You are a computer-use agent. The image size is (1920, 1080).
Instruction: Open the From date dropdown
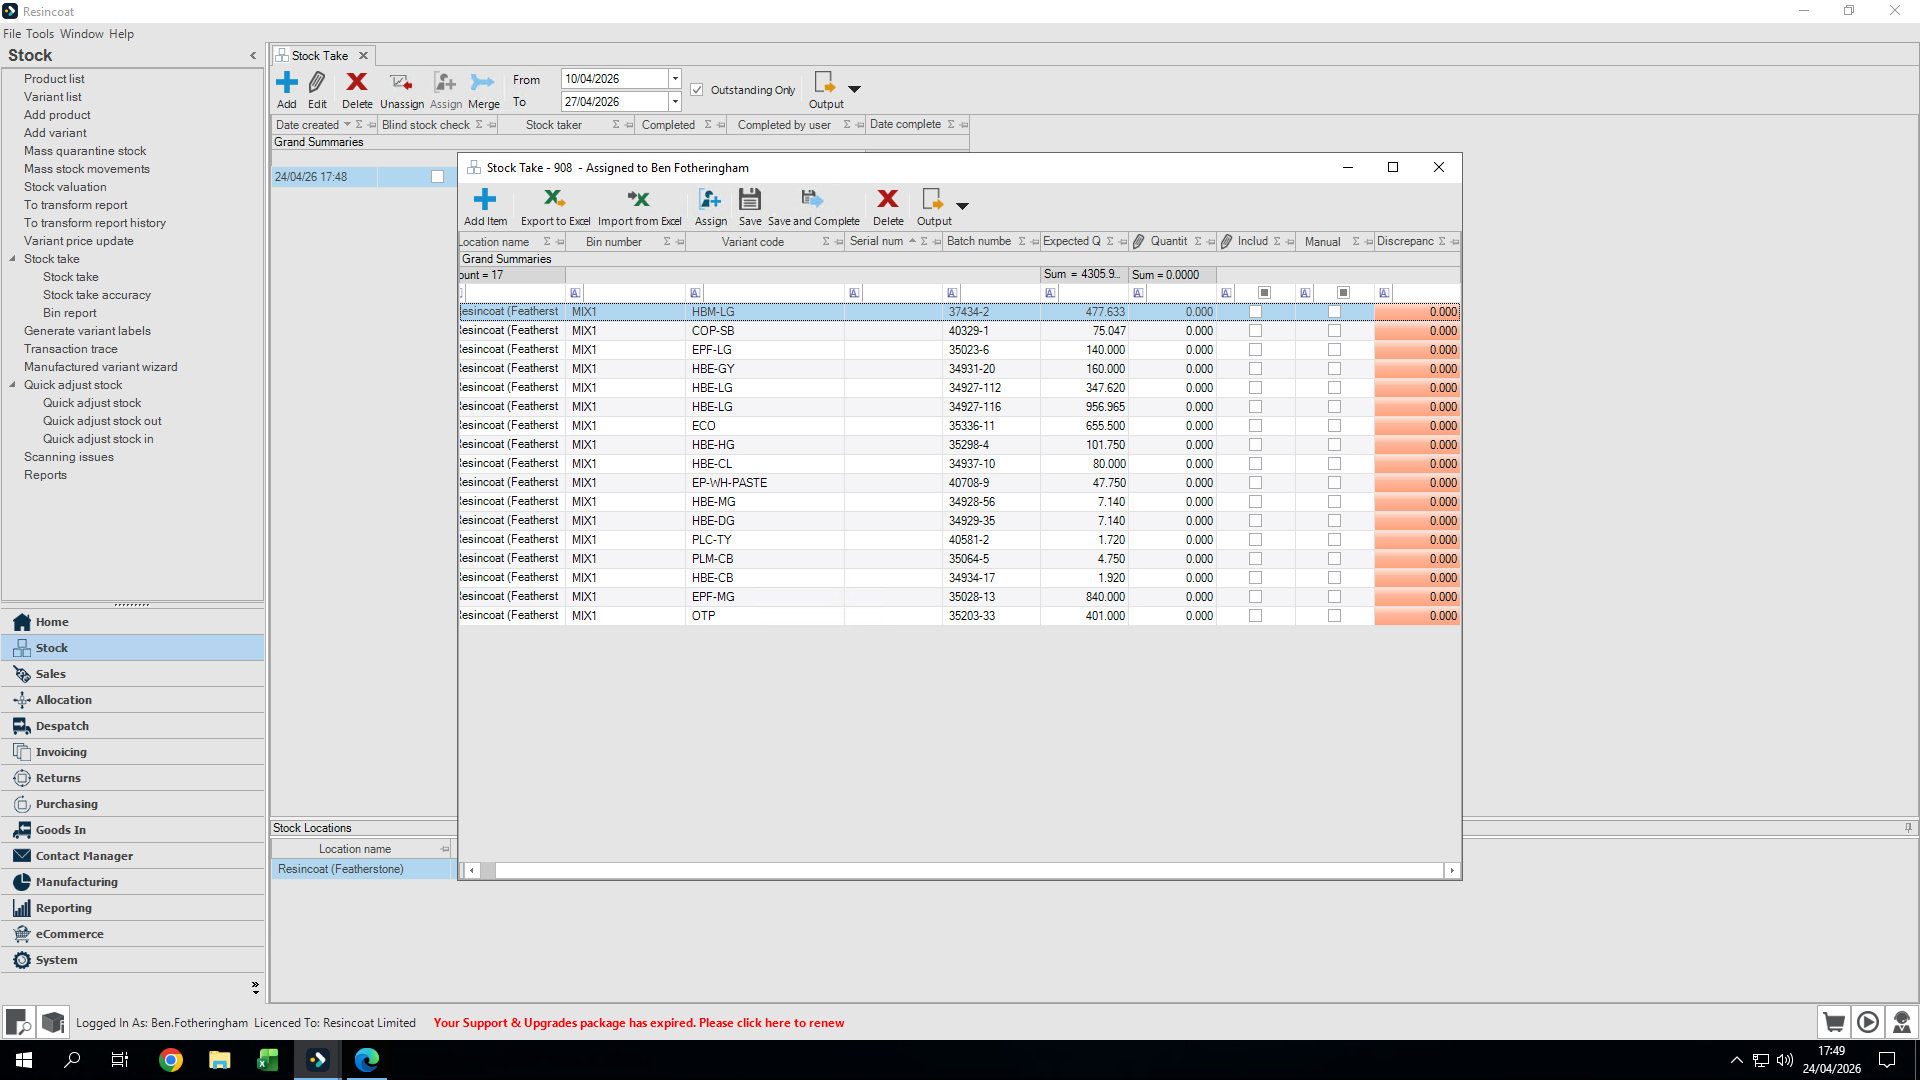pyautogui.click(x=675, y=79)
